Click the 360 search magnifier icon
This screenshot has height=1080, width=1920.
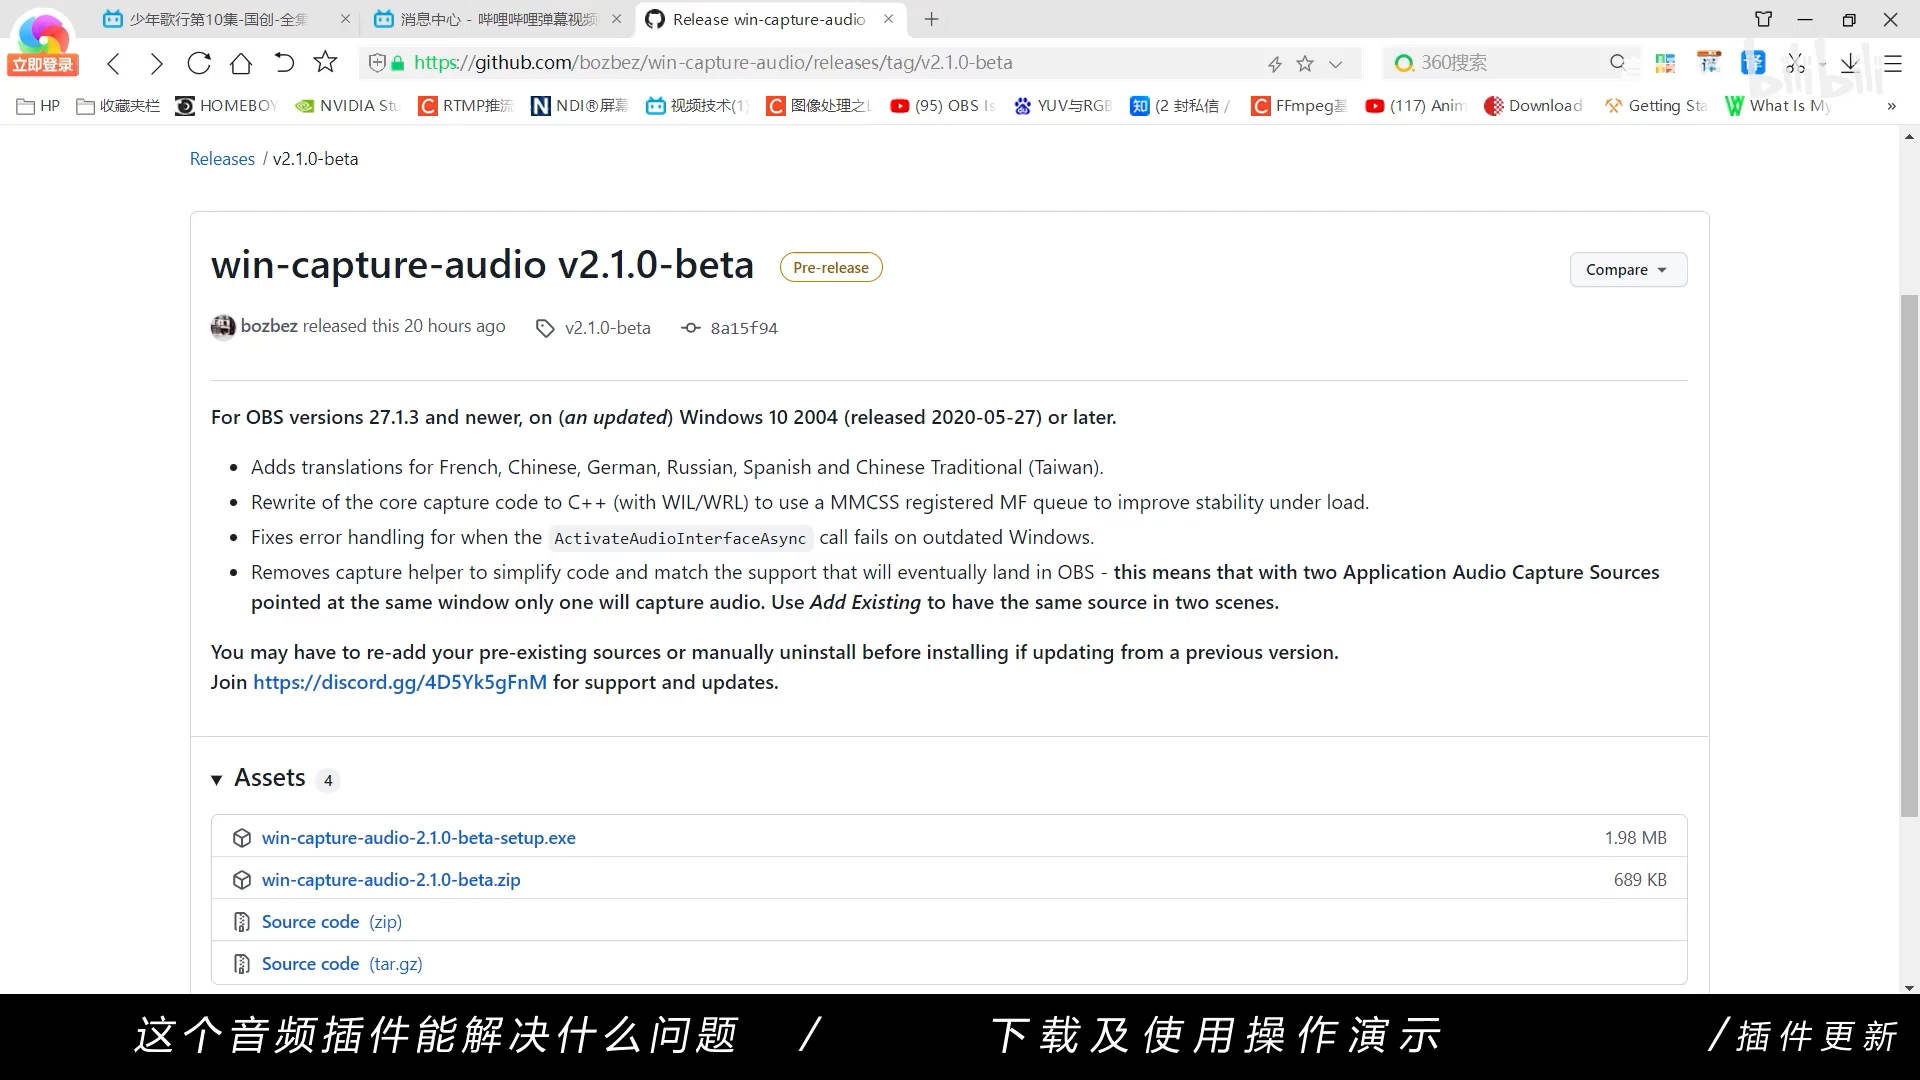point(1617,63)
